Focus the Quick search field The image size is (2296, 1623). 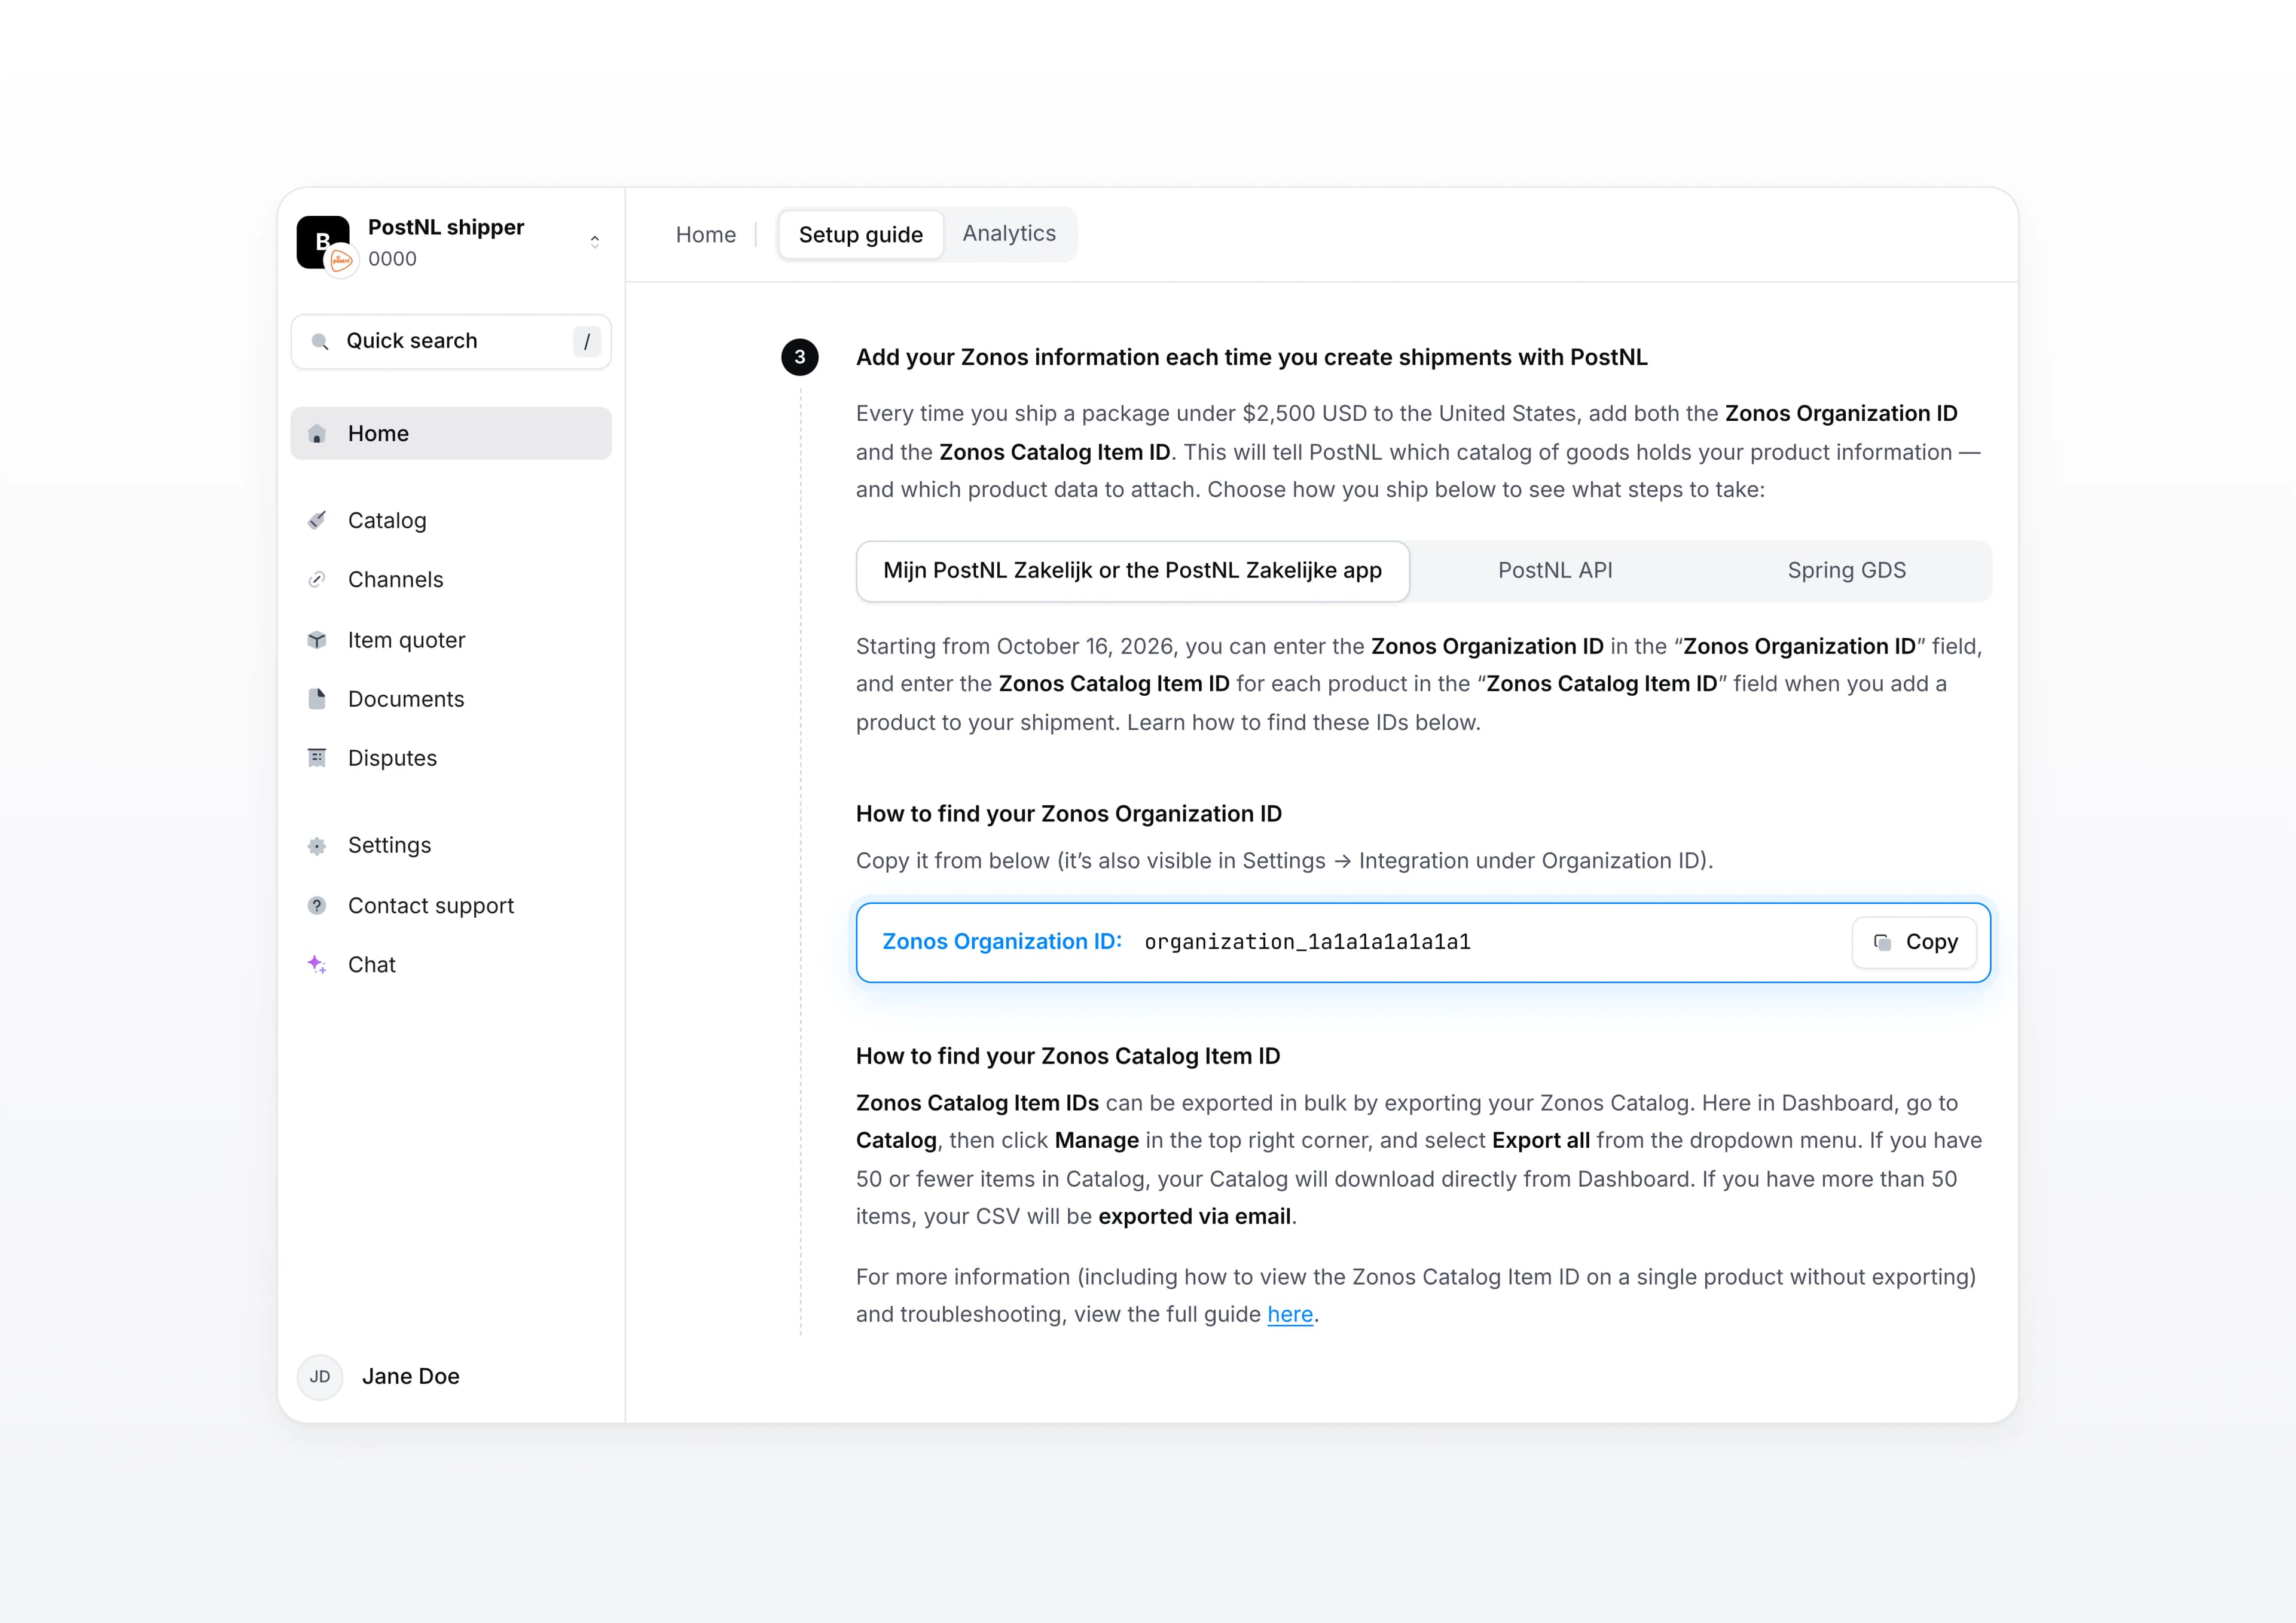(x=451, y=342)
